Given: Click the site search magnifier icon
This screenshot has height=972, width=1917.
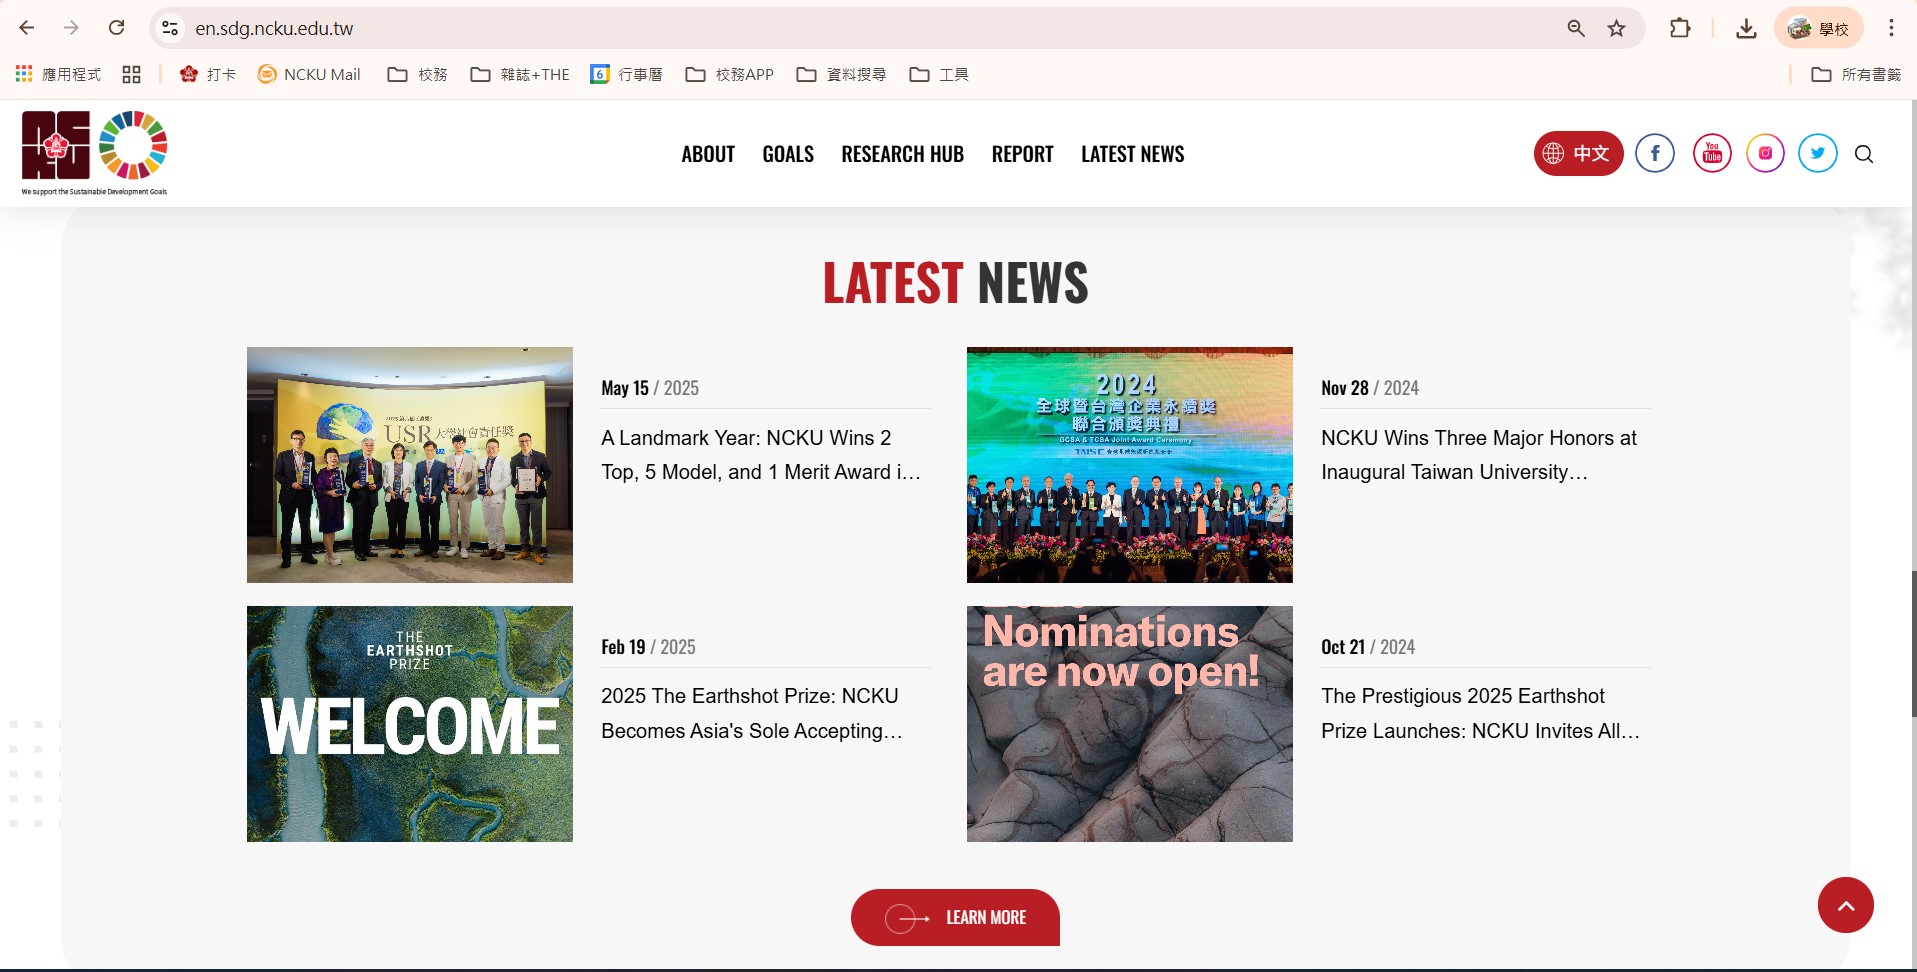Looking at the screenshot, I should [x=1864, y=154].
